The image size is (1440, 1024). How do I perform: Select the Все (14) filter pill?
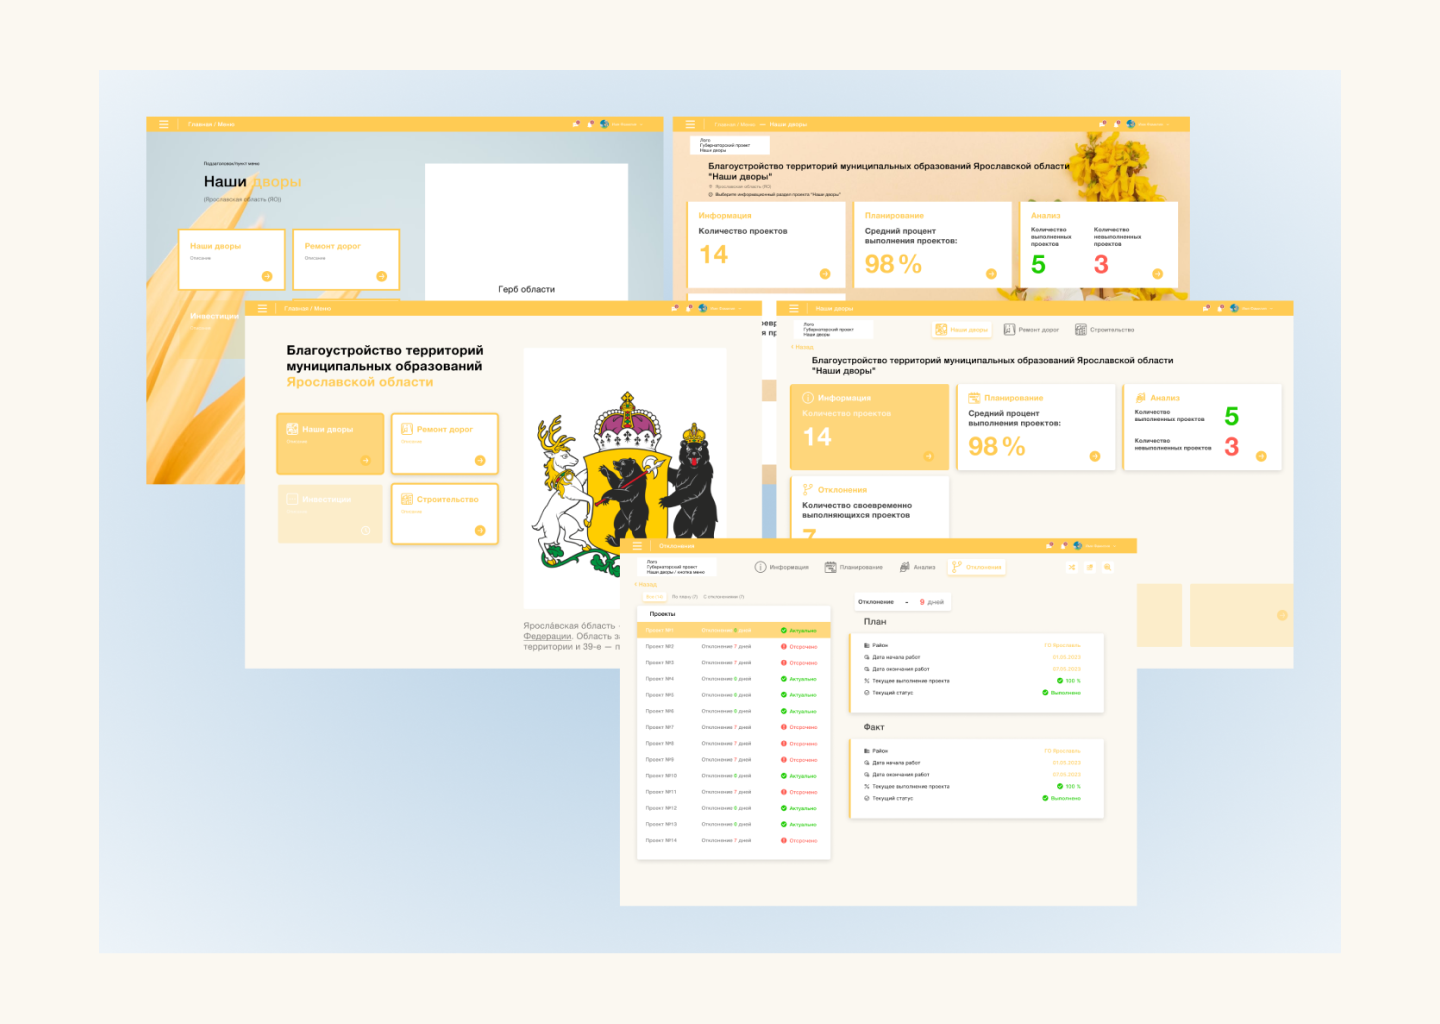click(x=654, y=596)
